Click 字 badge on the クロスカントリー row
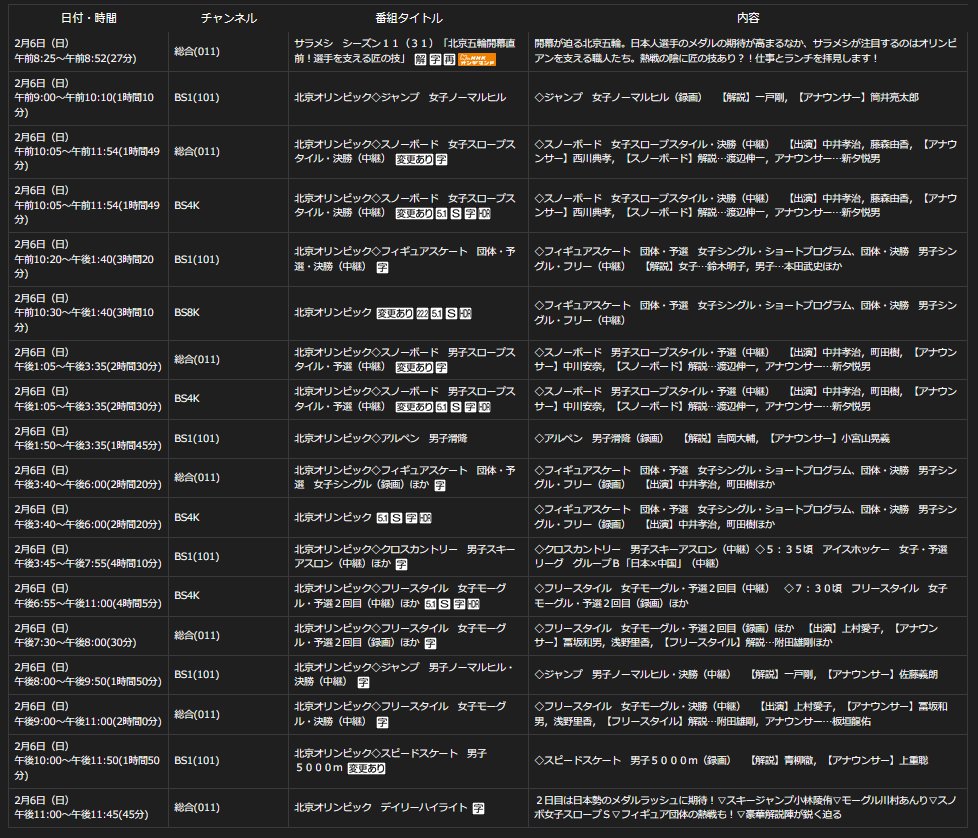Screen dimensions: 978x838 [x=401, y=564]
